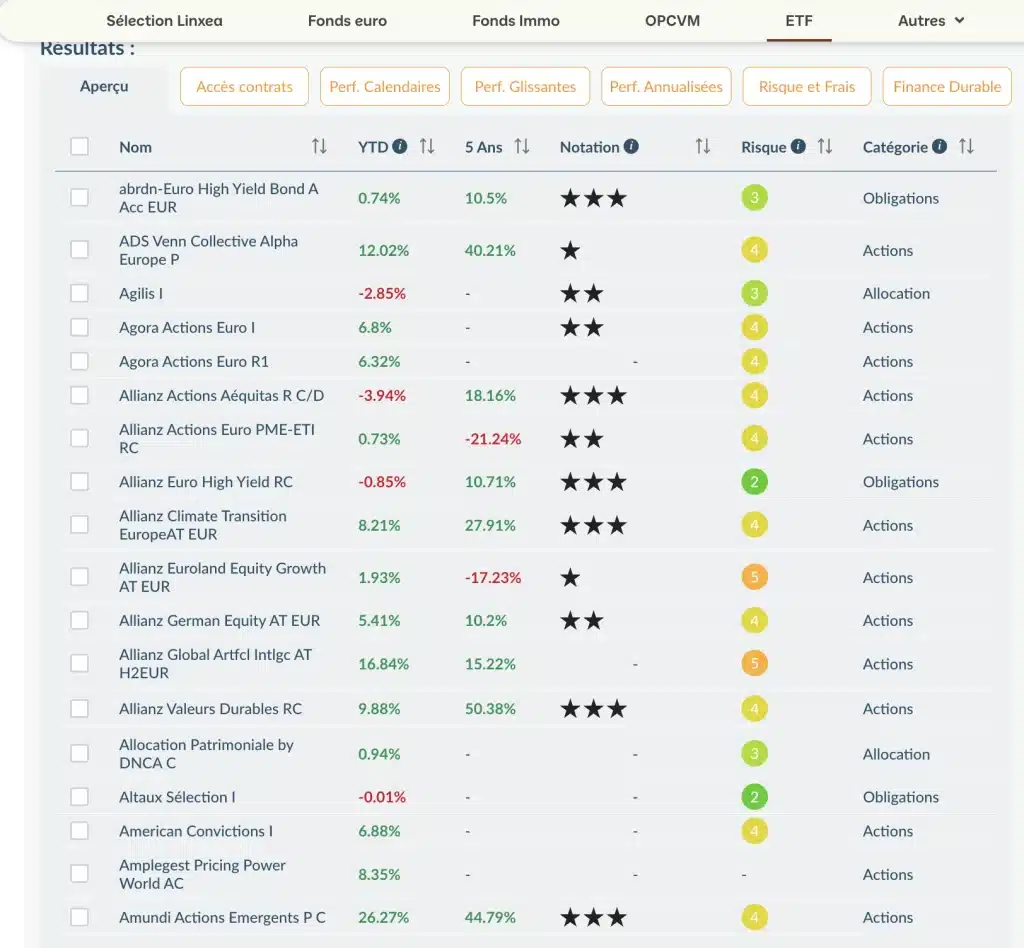The image size is (1024, 948).
Task: Click YTD value -3.94%
Action: point(382,395)
